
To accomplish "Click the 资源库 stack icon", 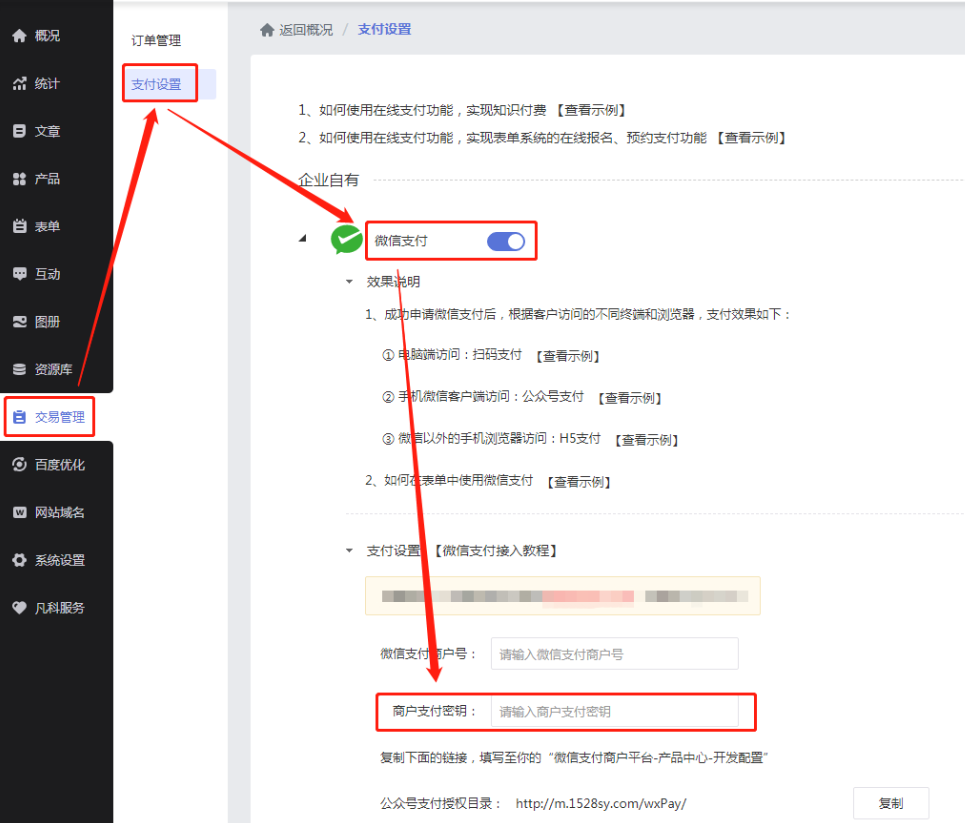I will click(20, 369).
